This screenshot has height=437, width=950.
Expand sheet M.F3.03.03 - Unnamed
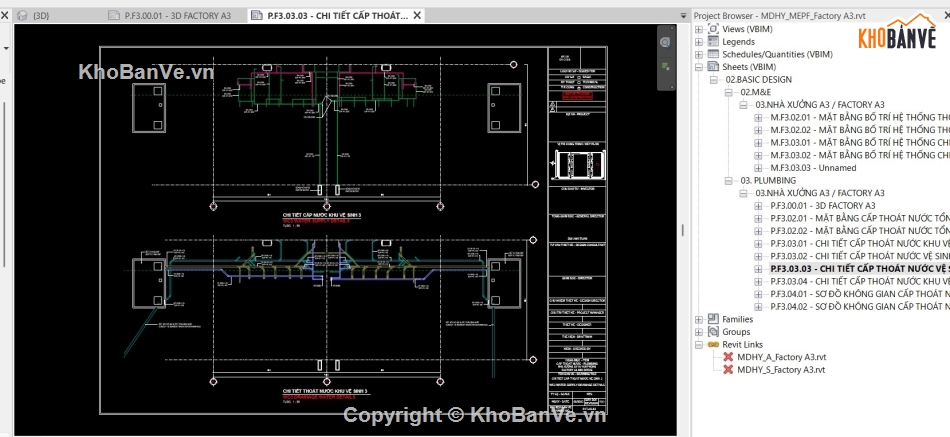click(x=758, y=168)
